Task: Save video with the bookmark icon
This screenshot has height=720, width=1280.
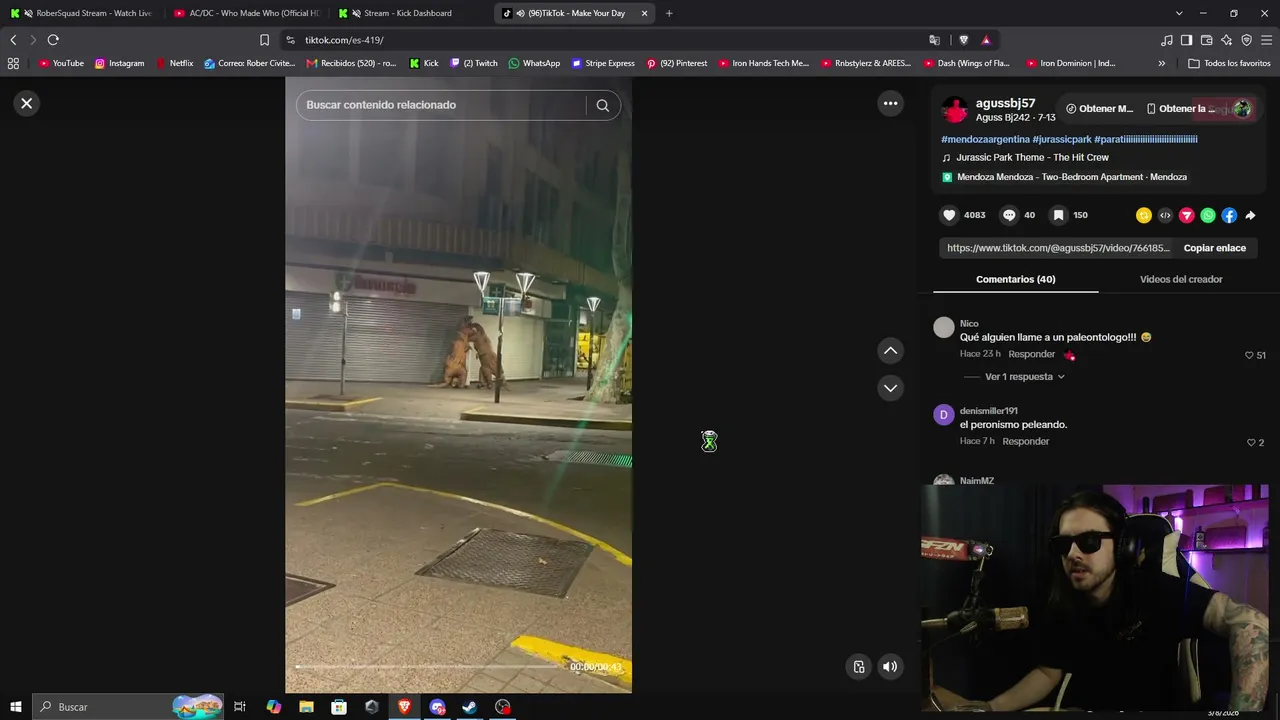Action: tap(1058, 215)
